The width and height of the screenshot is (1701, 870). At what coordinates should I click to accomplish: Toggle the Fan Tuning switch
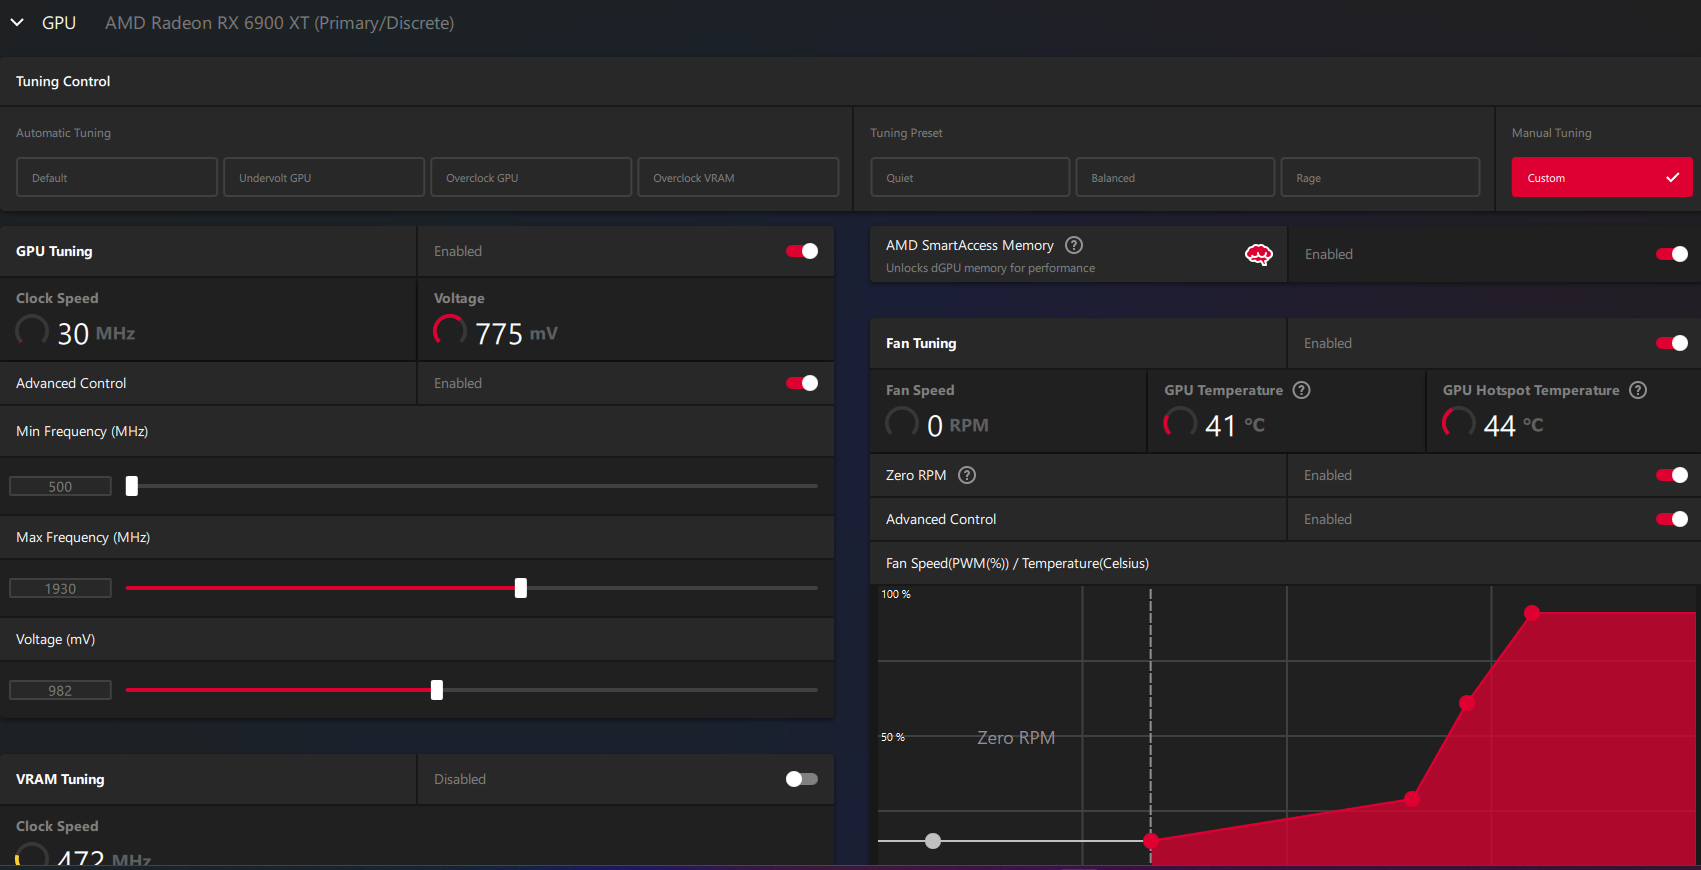(x=1672, y=343)
